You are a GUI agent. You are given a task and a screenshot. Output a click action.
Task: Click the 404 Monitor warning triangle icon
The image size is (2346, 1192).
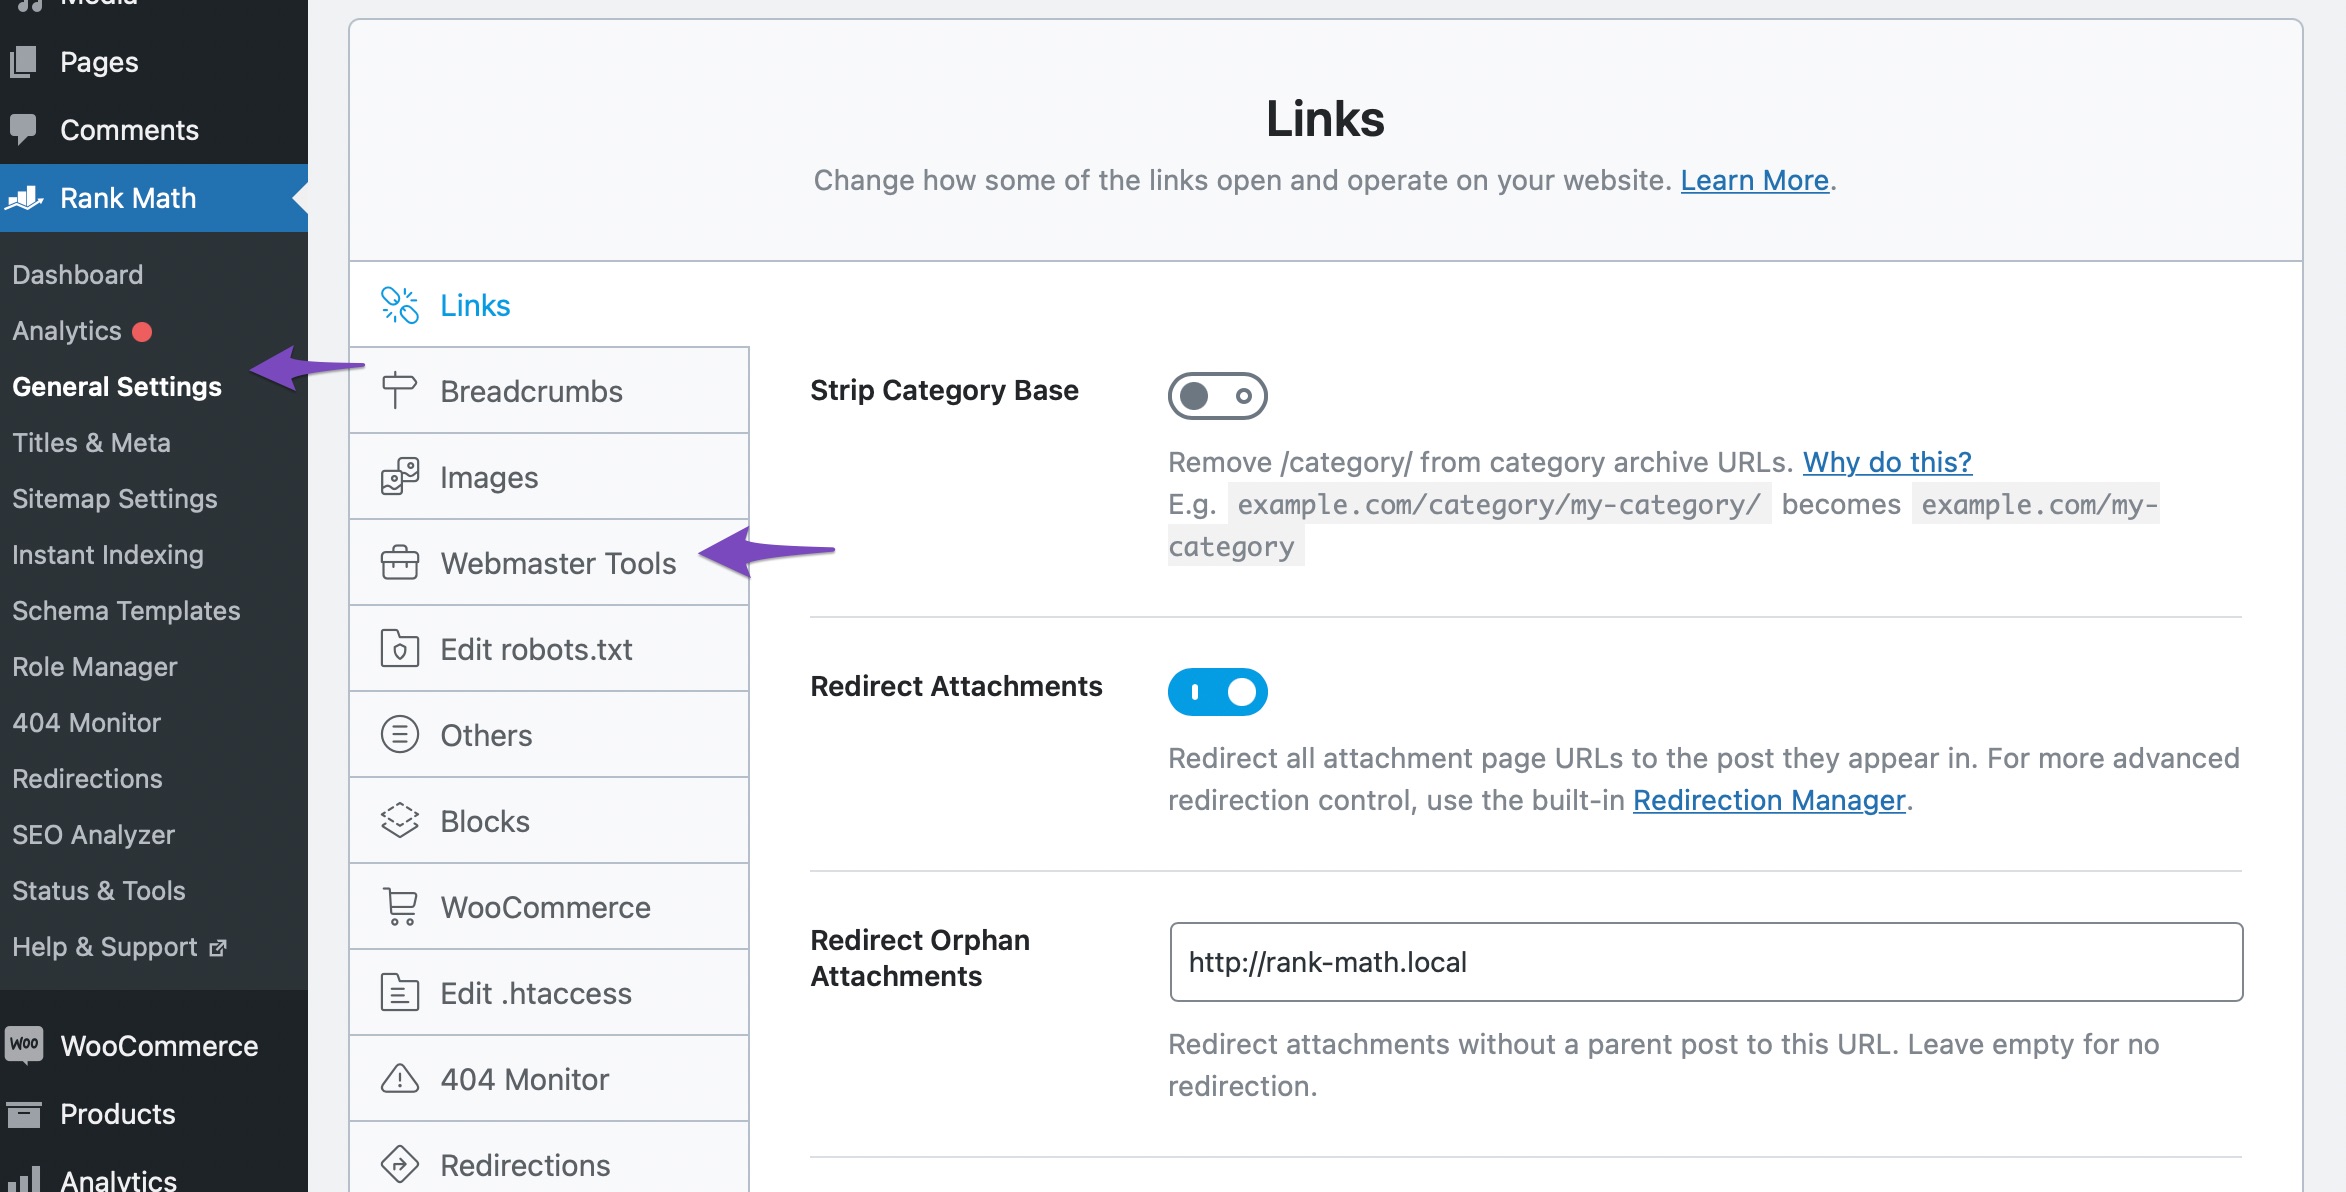[399, 1079]
